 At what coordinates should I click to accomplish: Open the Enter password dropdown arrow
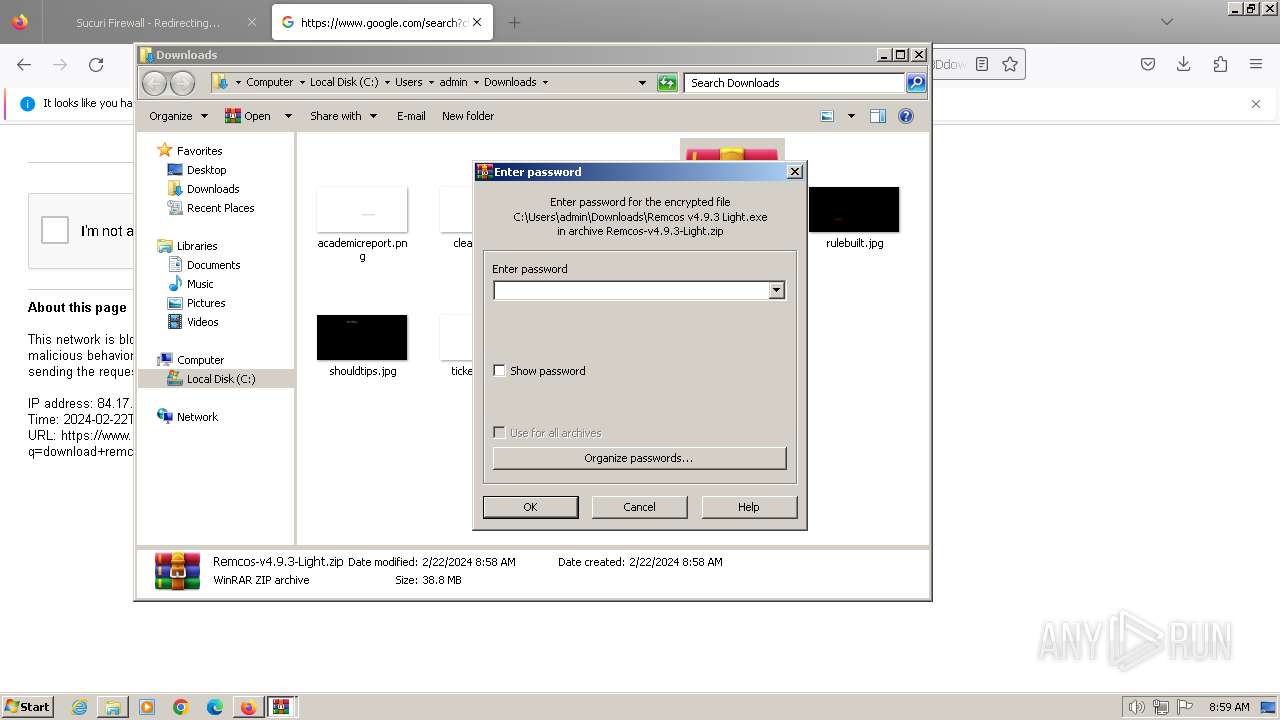[x=776, y=290]
